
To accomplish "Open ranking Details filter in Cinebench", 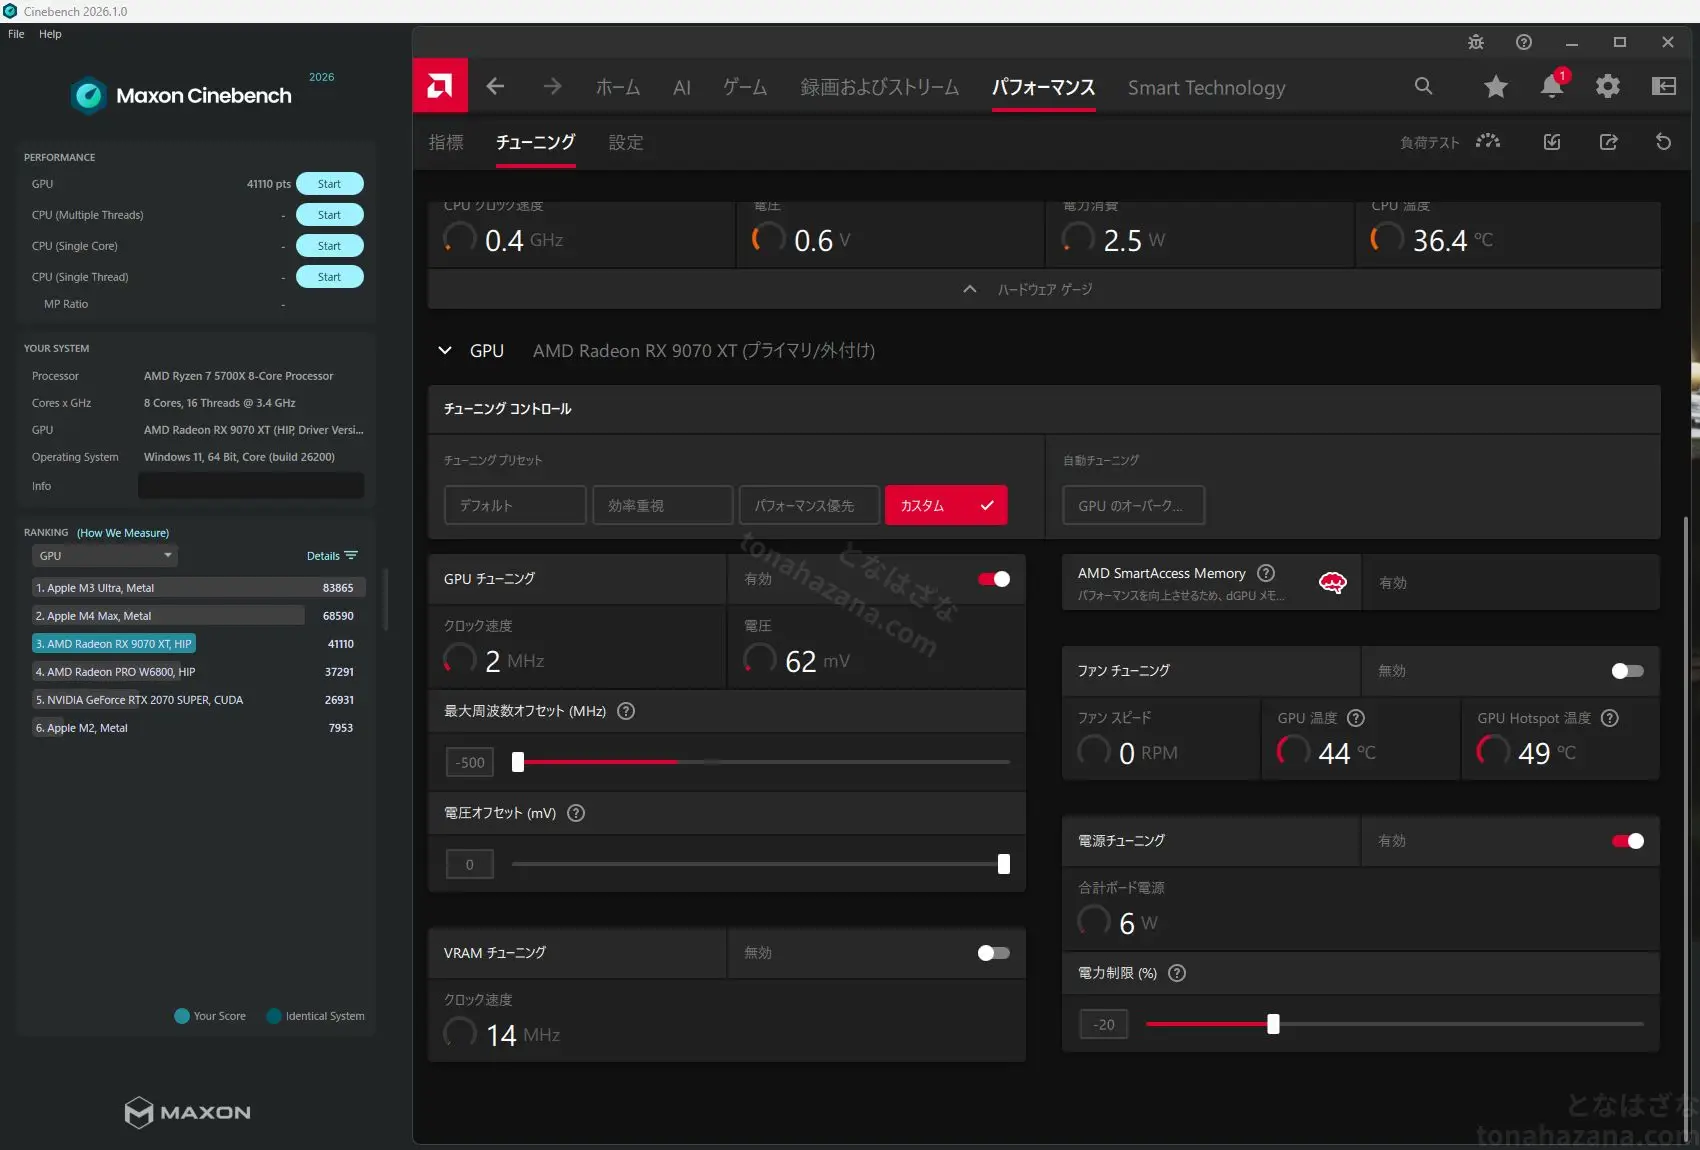I will coord(332,556).
